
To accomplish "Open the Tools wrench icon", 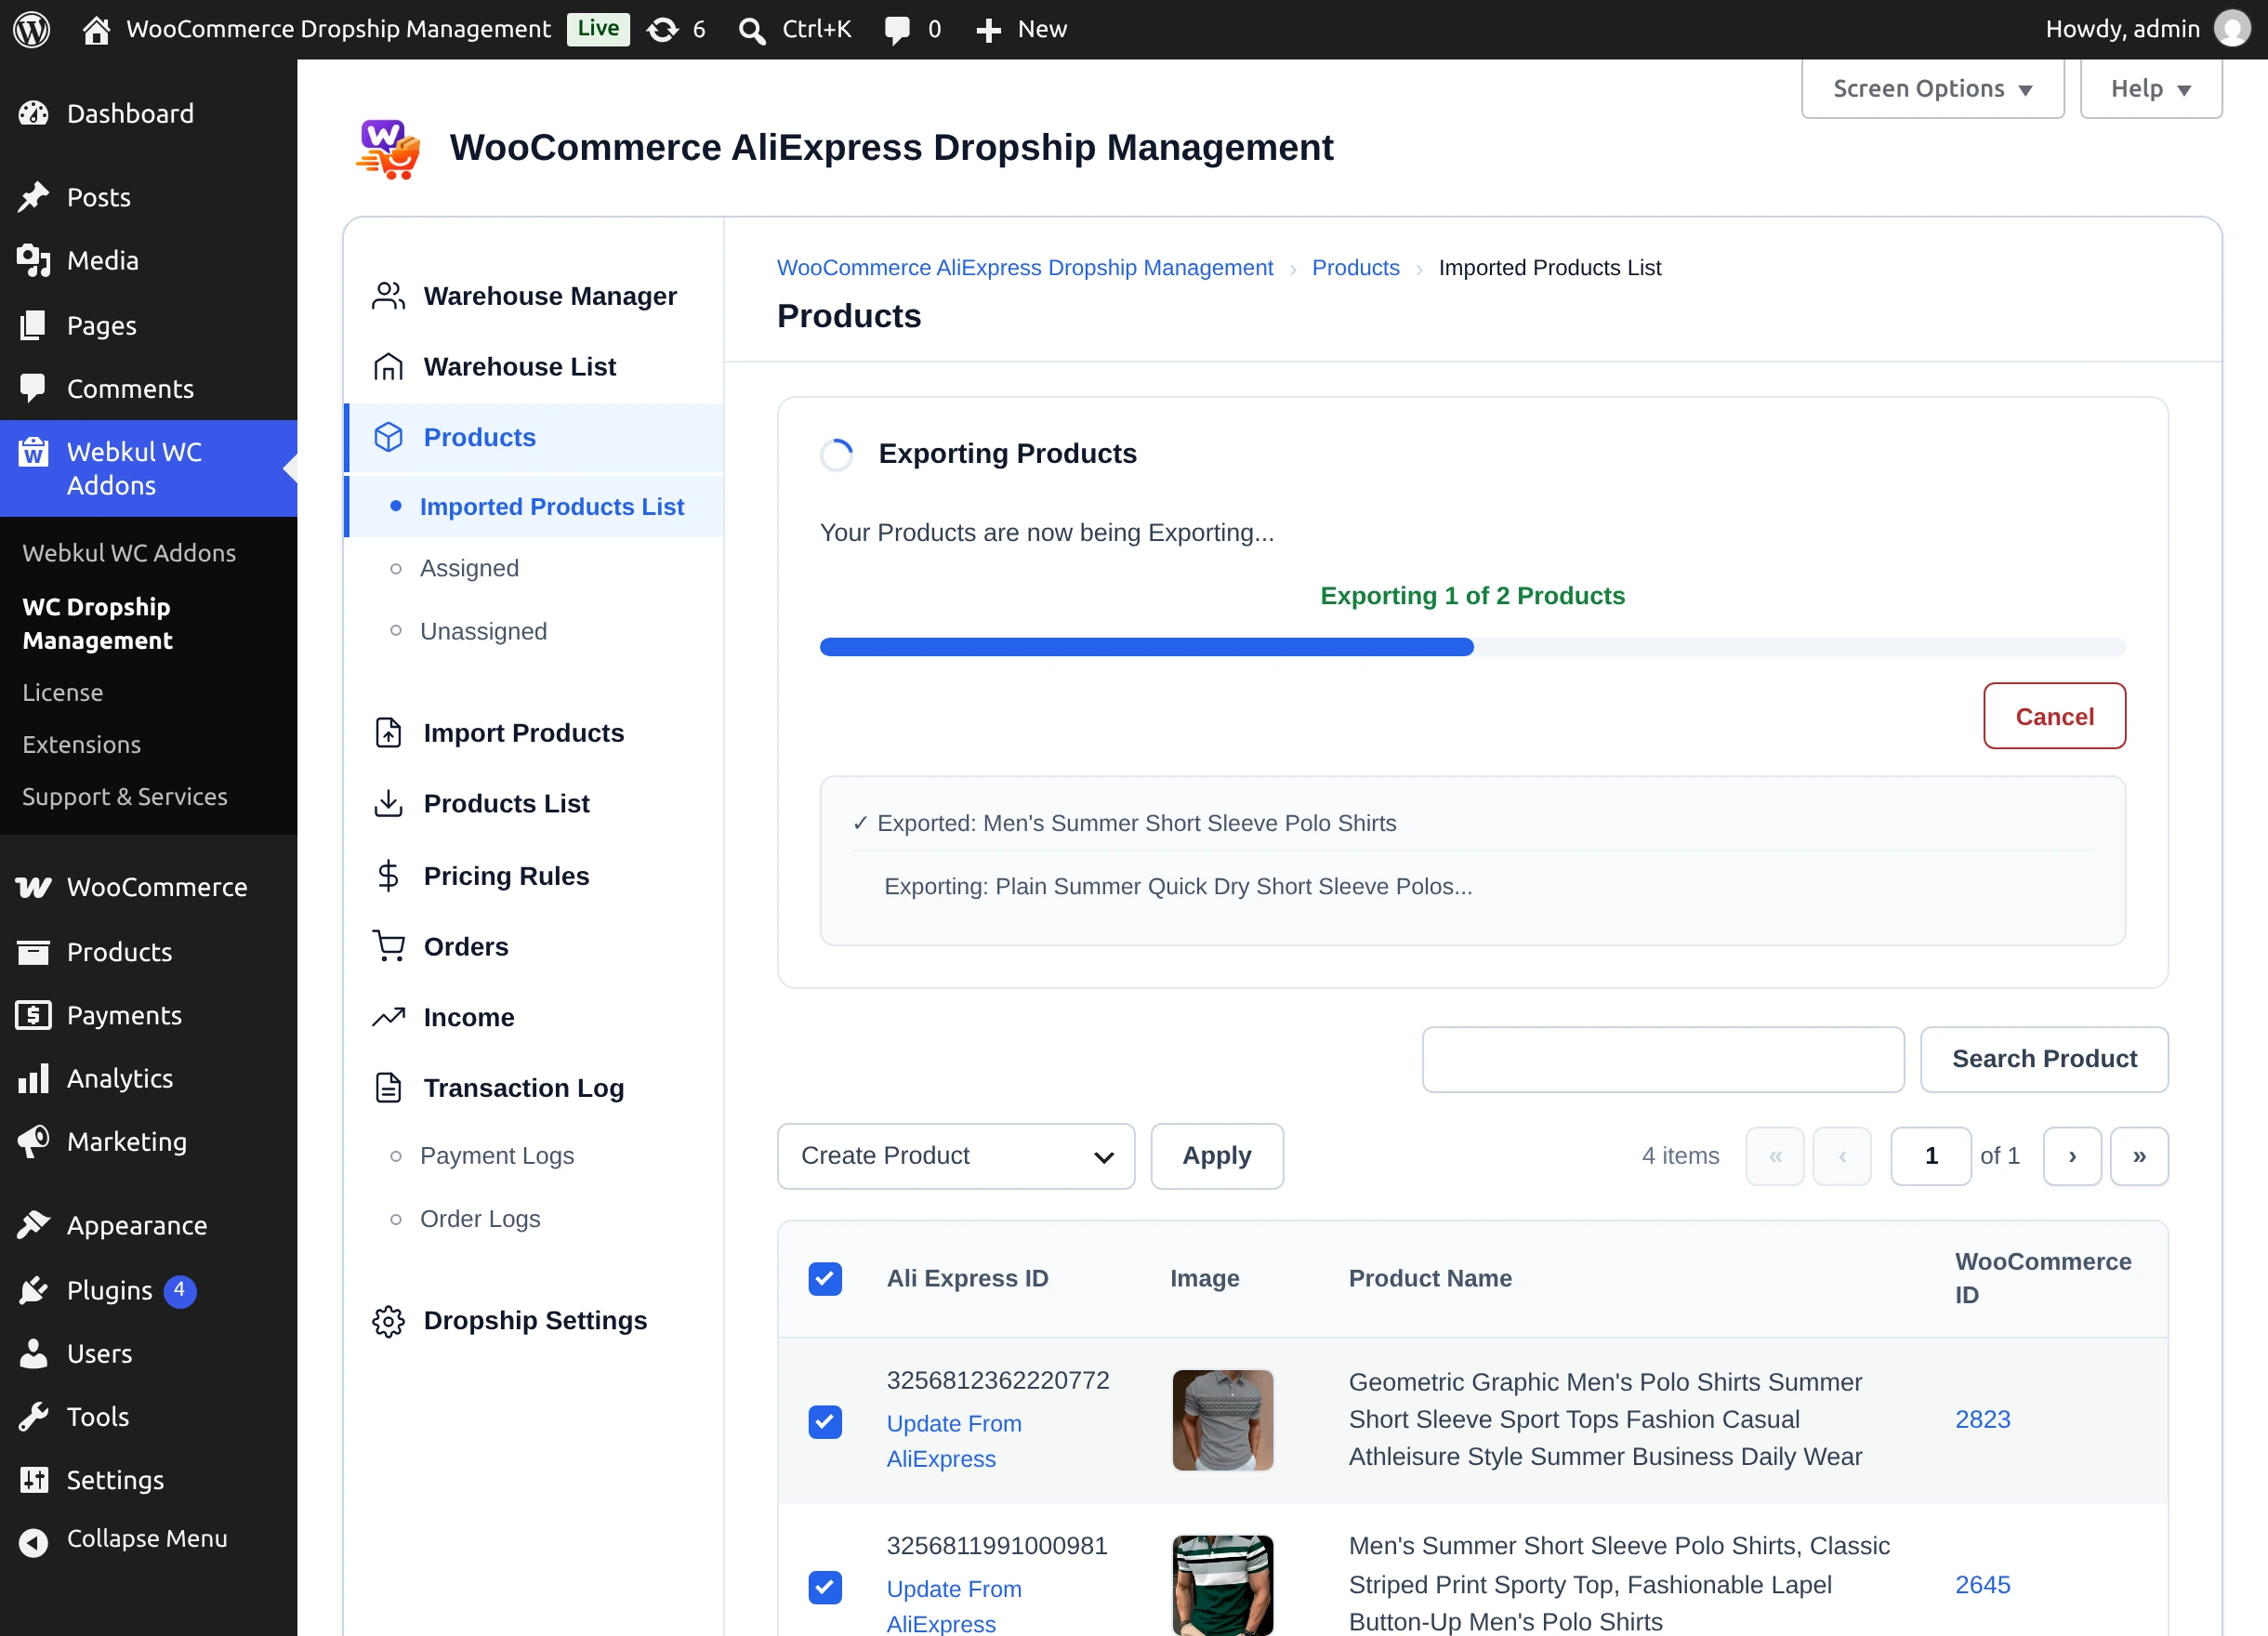I will [x=33, y=1416].
